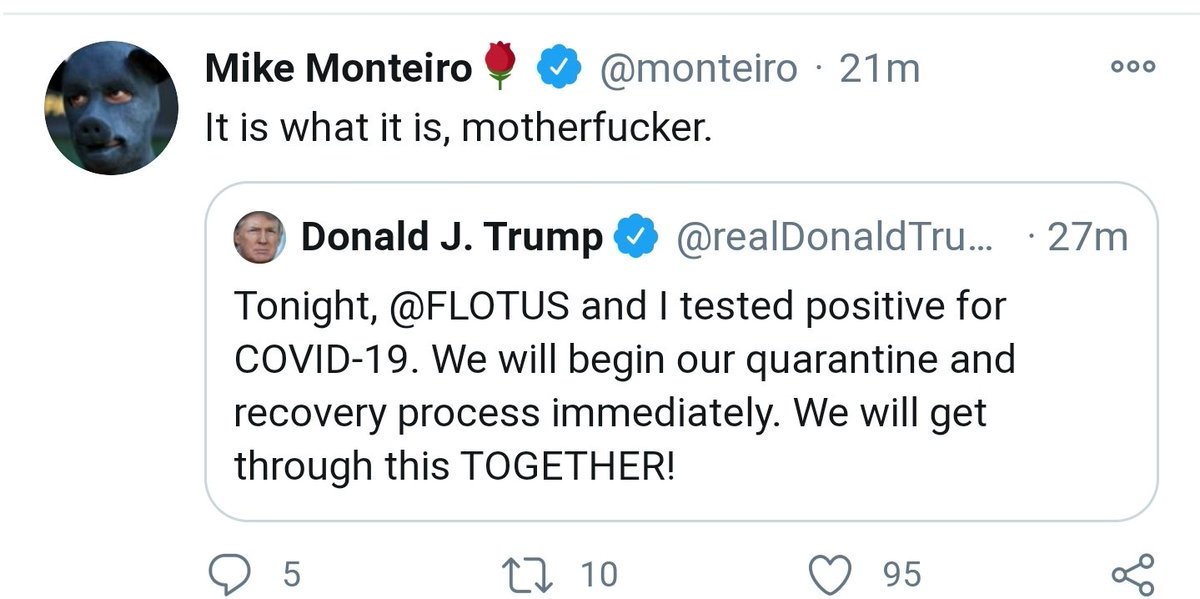Visit the @monteiro handle link

pyautogui.click(x=698, y=69)
